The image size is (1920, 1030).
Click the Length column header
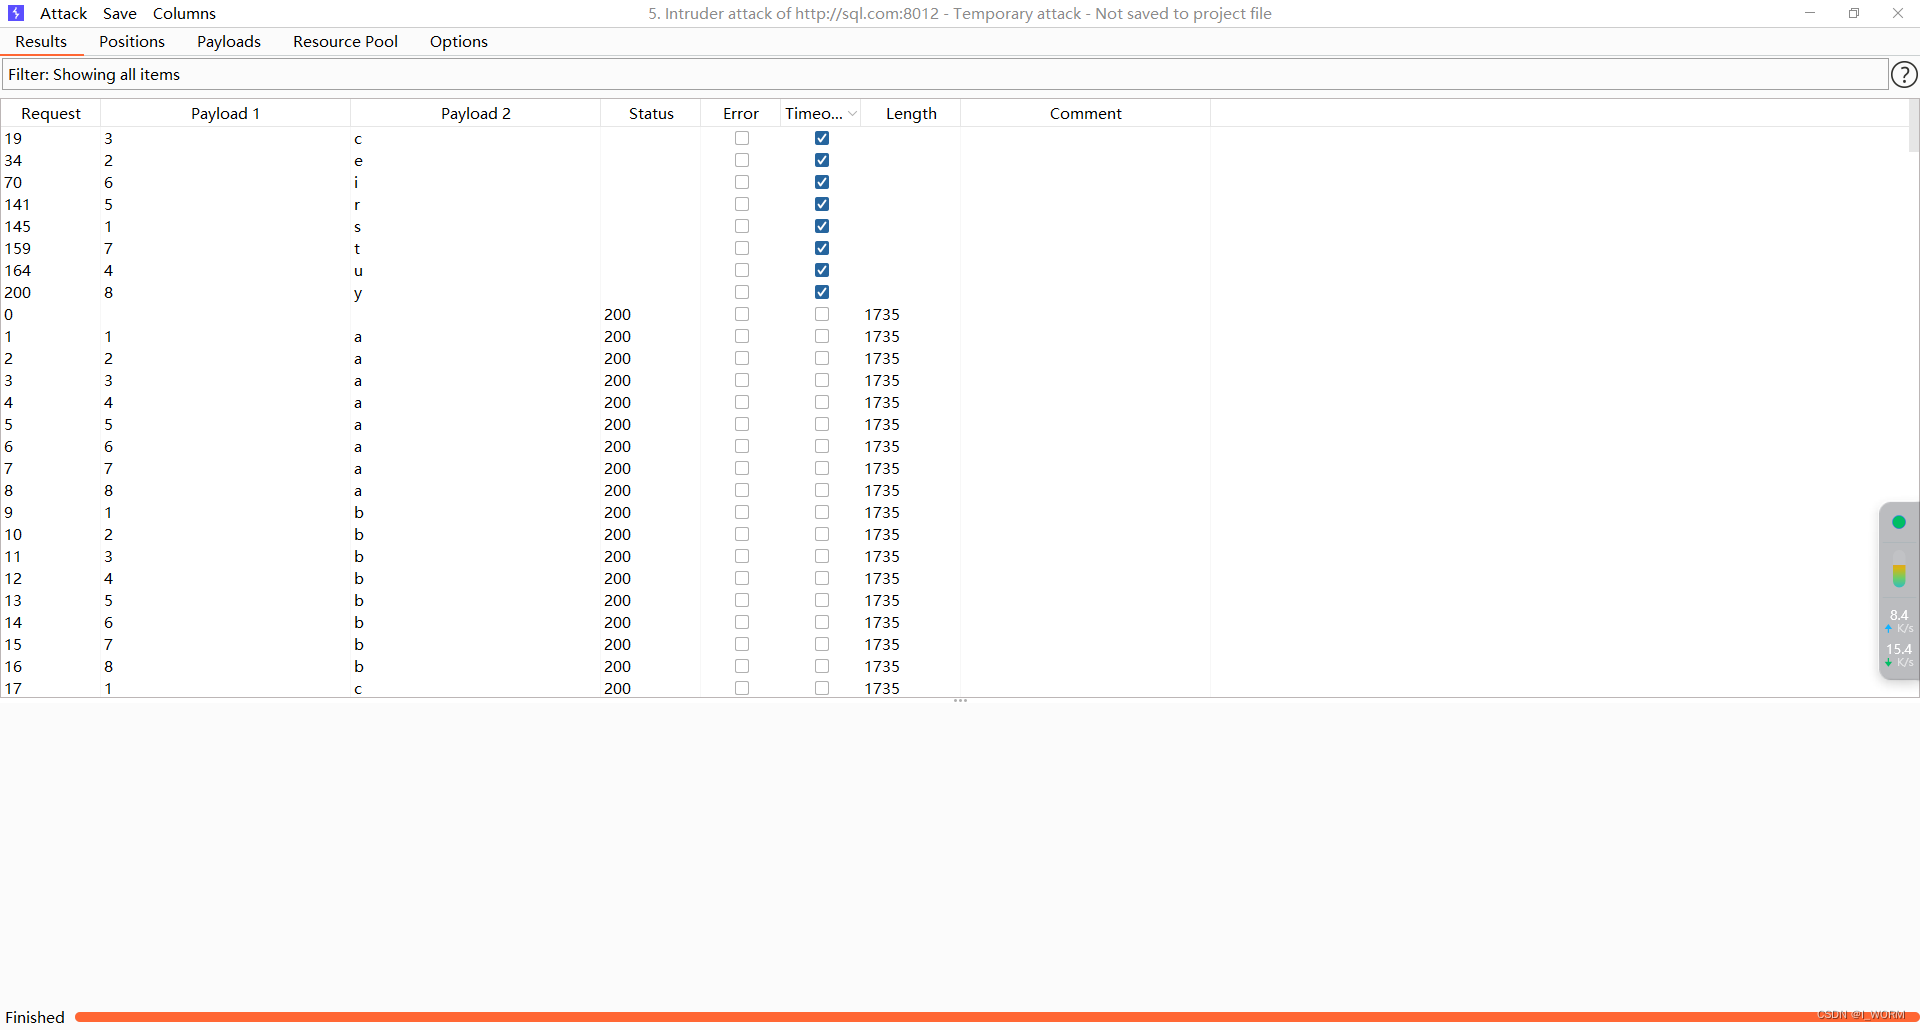click(911, 113)
